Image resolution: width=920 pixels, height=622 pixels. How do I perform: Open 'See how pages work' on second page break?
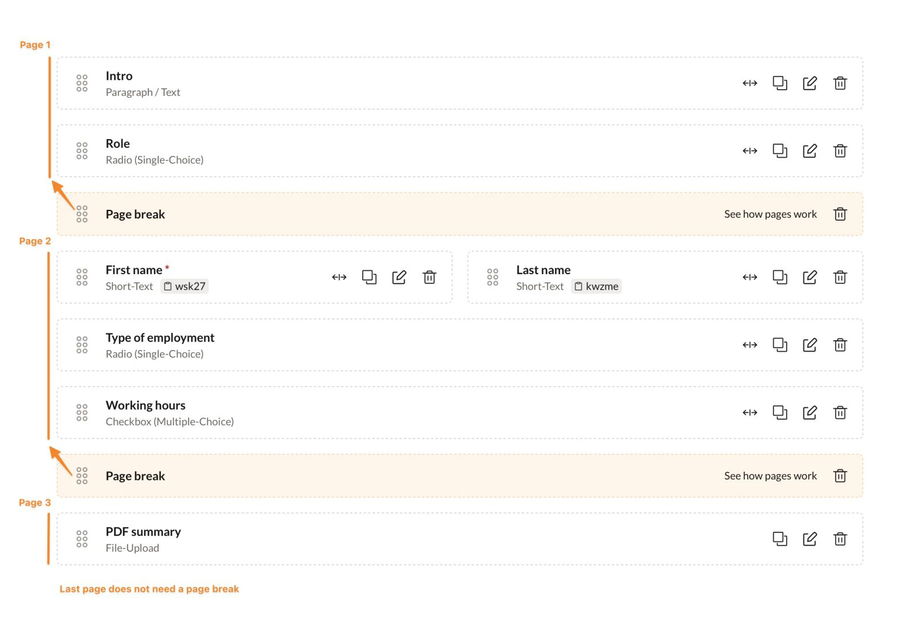(770, 476)
